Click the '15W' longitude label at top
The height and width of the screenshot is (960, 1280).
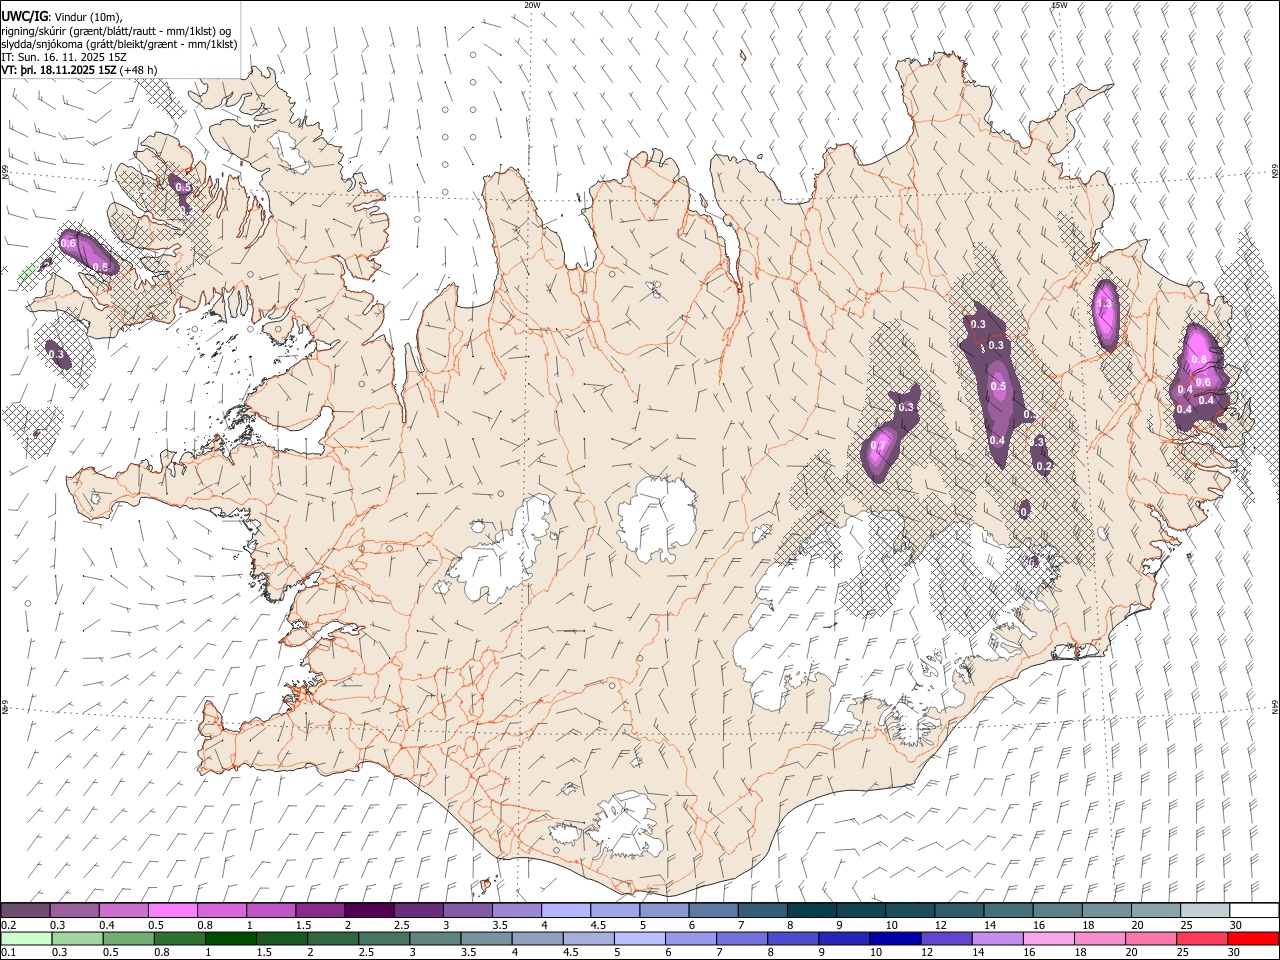1059,5
